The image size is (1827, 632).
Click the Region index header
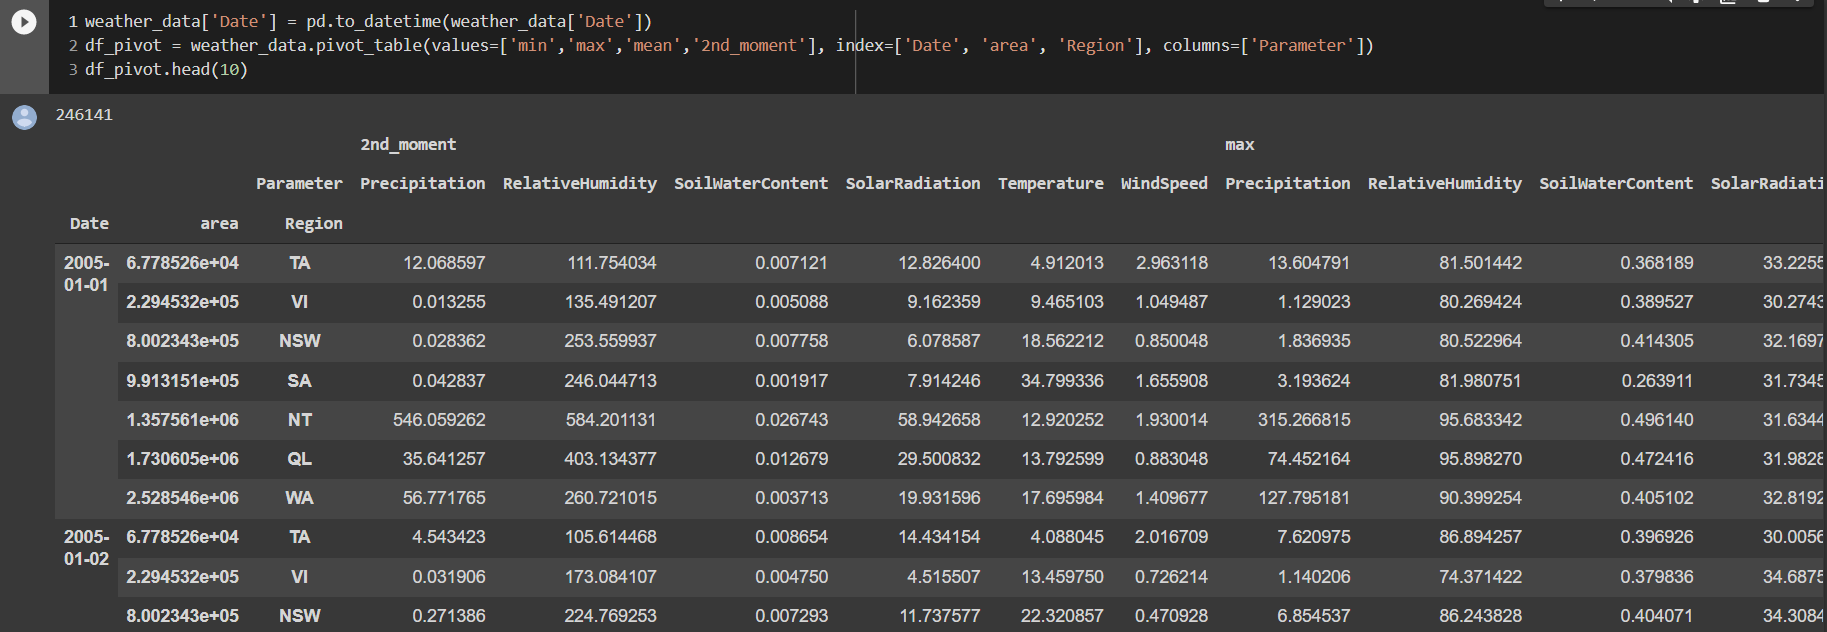click(x=314, y=223)
